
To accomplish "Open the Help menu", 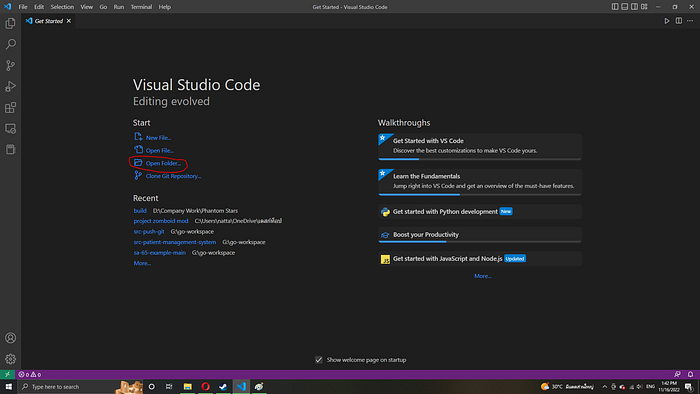I will click(165, 7).
